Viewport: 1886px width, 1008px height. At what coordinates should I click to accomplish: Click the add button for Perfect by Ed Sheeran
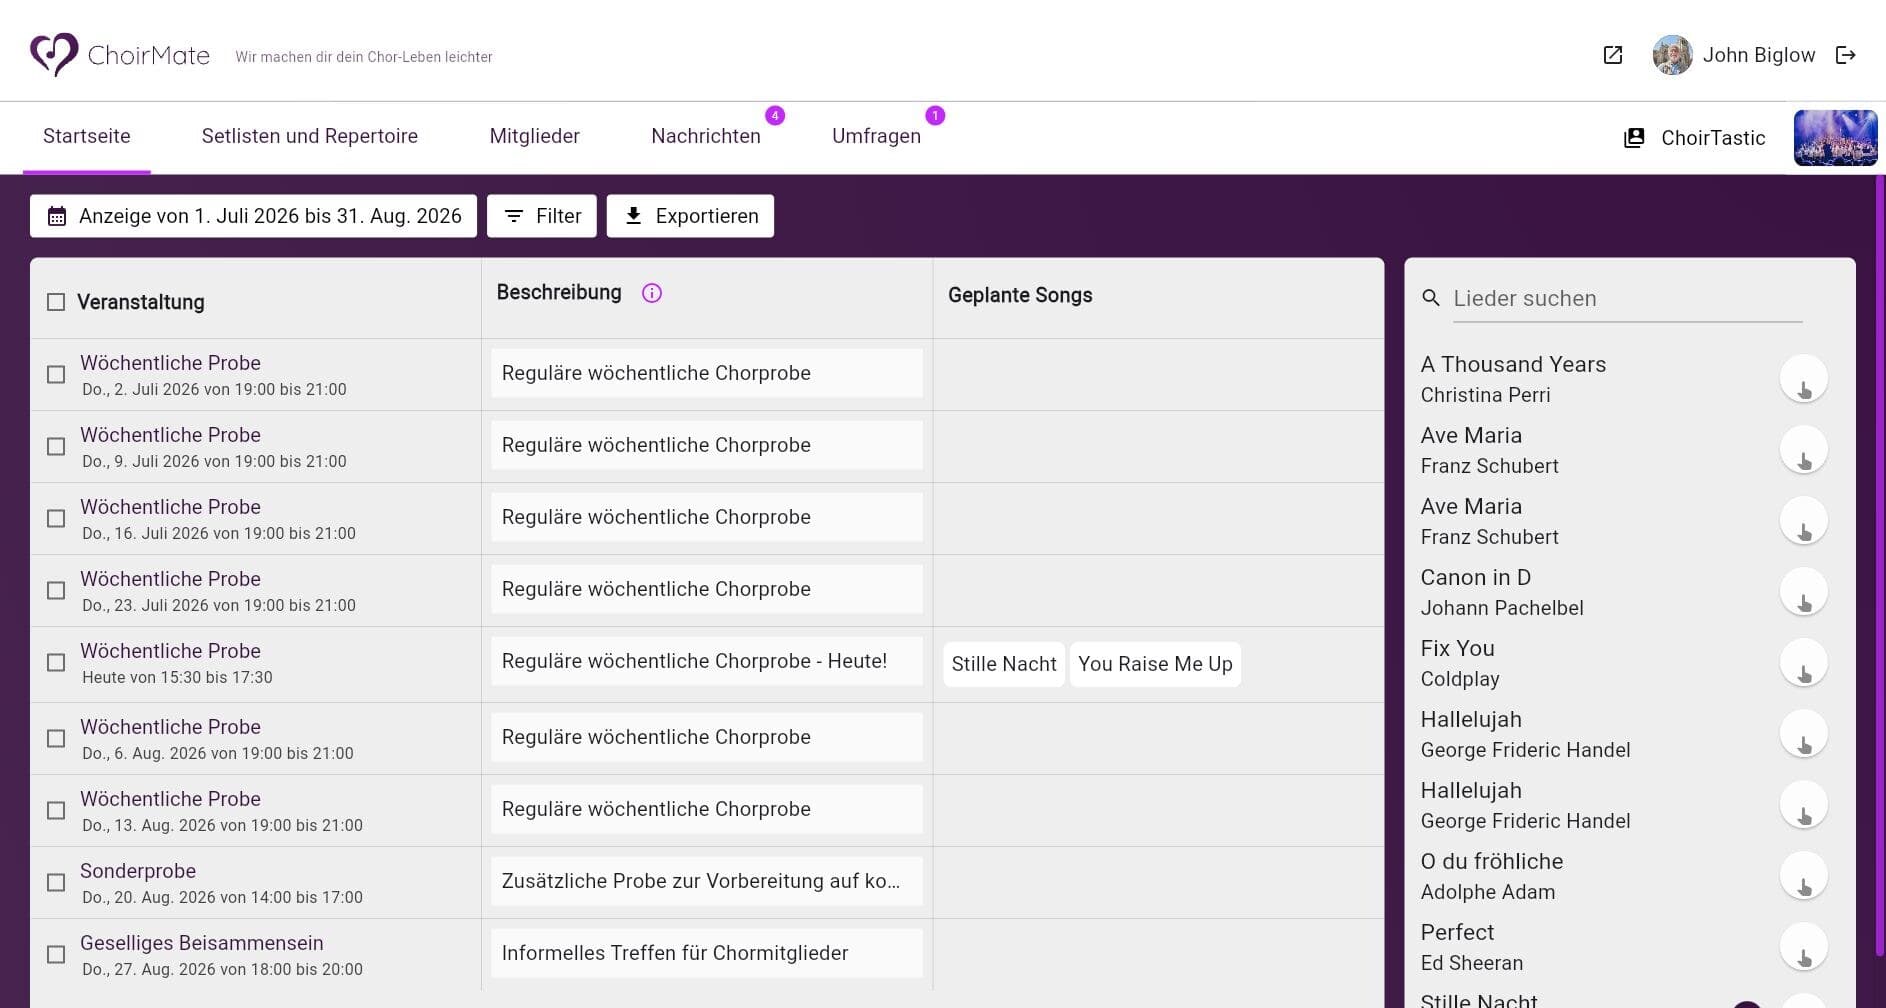pyautogui.click(x=1804, y=947)
